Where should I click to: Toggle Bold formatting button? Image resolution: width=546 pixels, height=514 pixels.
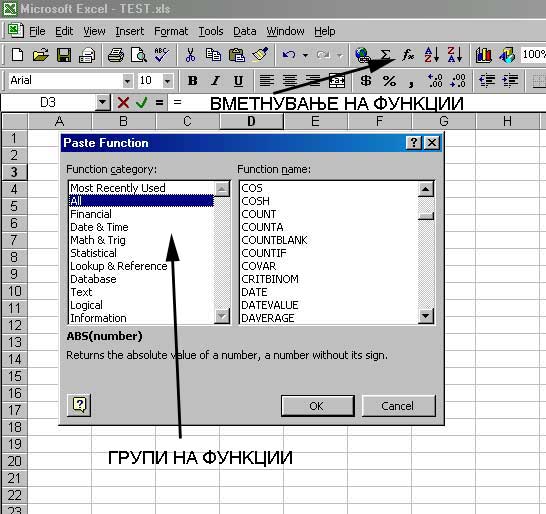(x=192, y=81)
